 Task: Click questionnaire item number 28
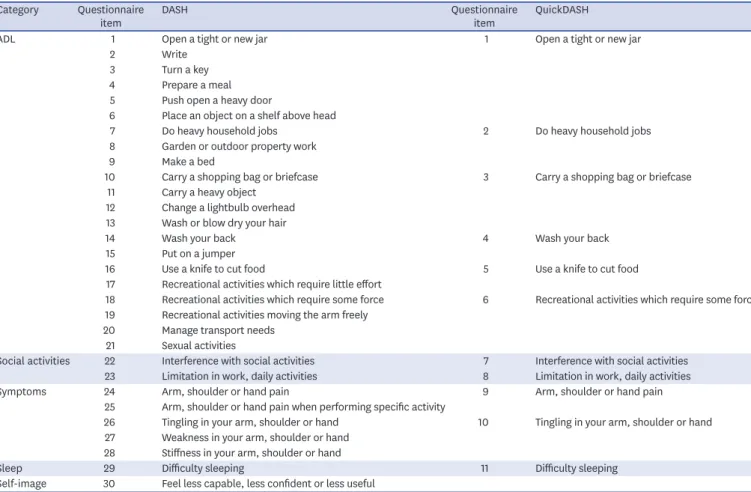(x=109, y=453)
